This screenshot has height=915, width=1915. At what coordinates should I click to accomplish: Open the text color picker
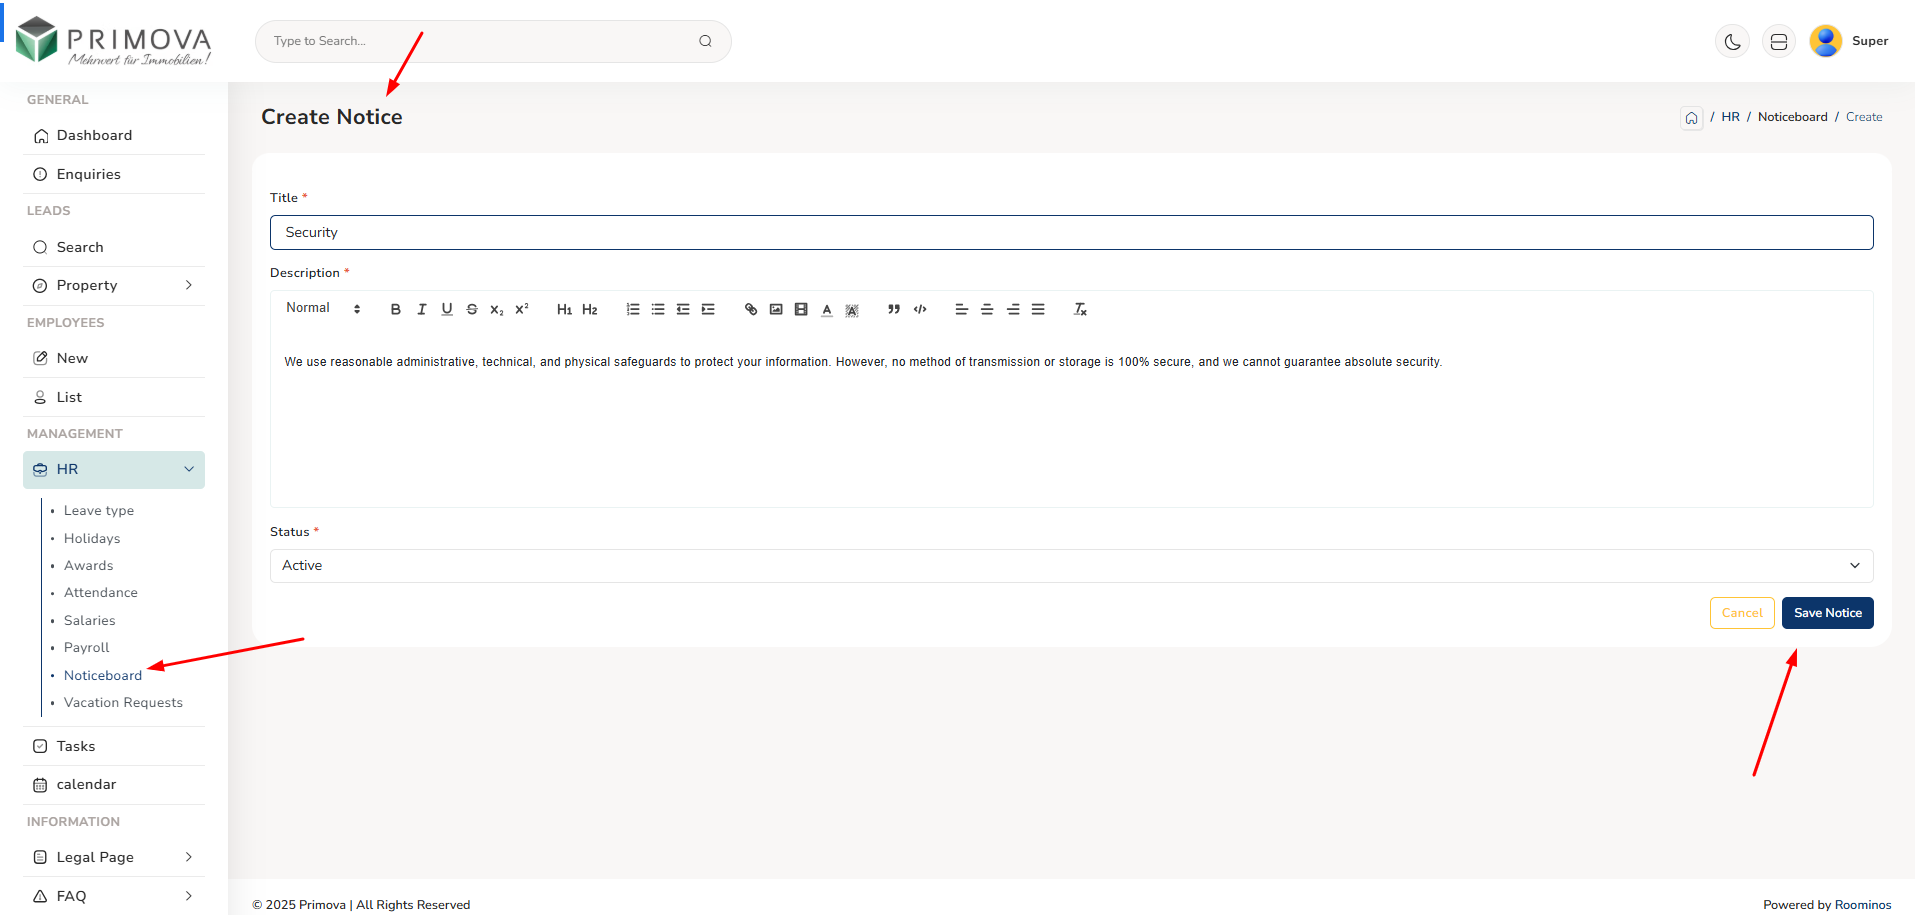pos(827,310)
